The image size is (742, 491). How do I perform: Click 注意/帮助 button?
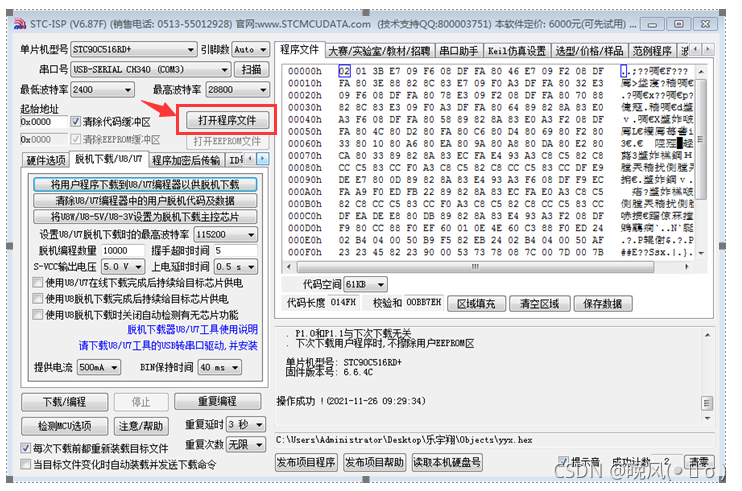141,426
